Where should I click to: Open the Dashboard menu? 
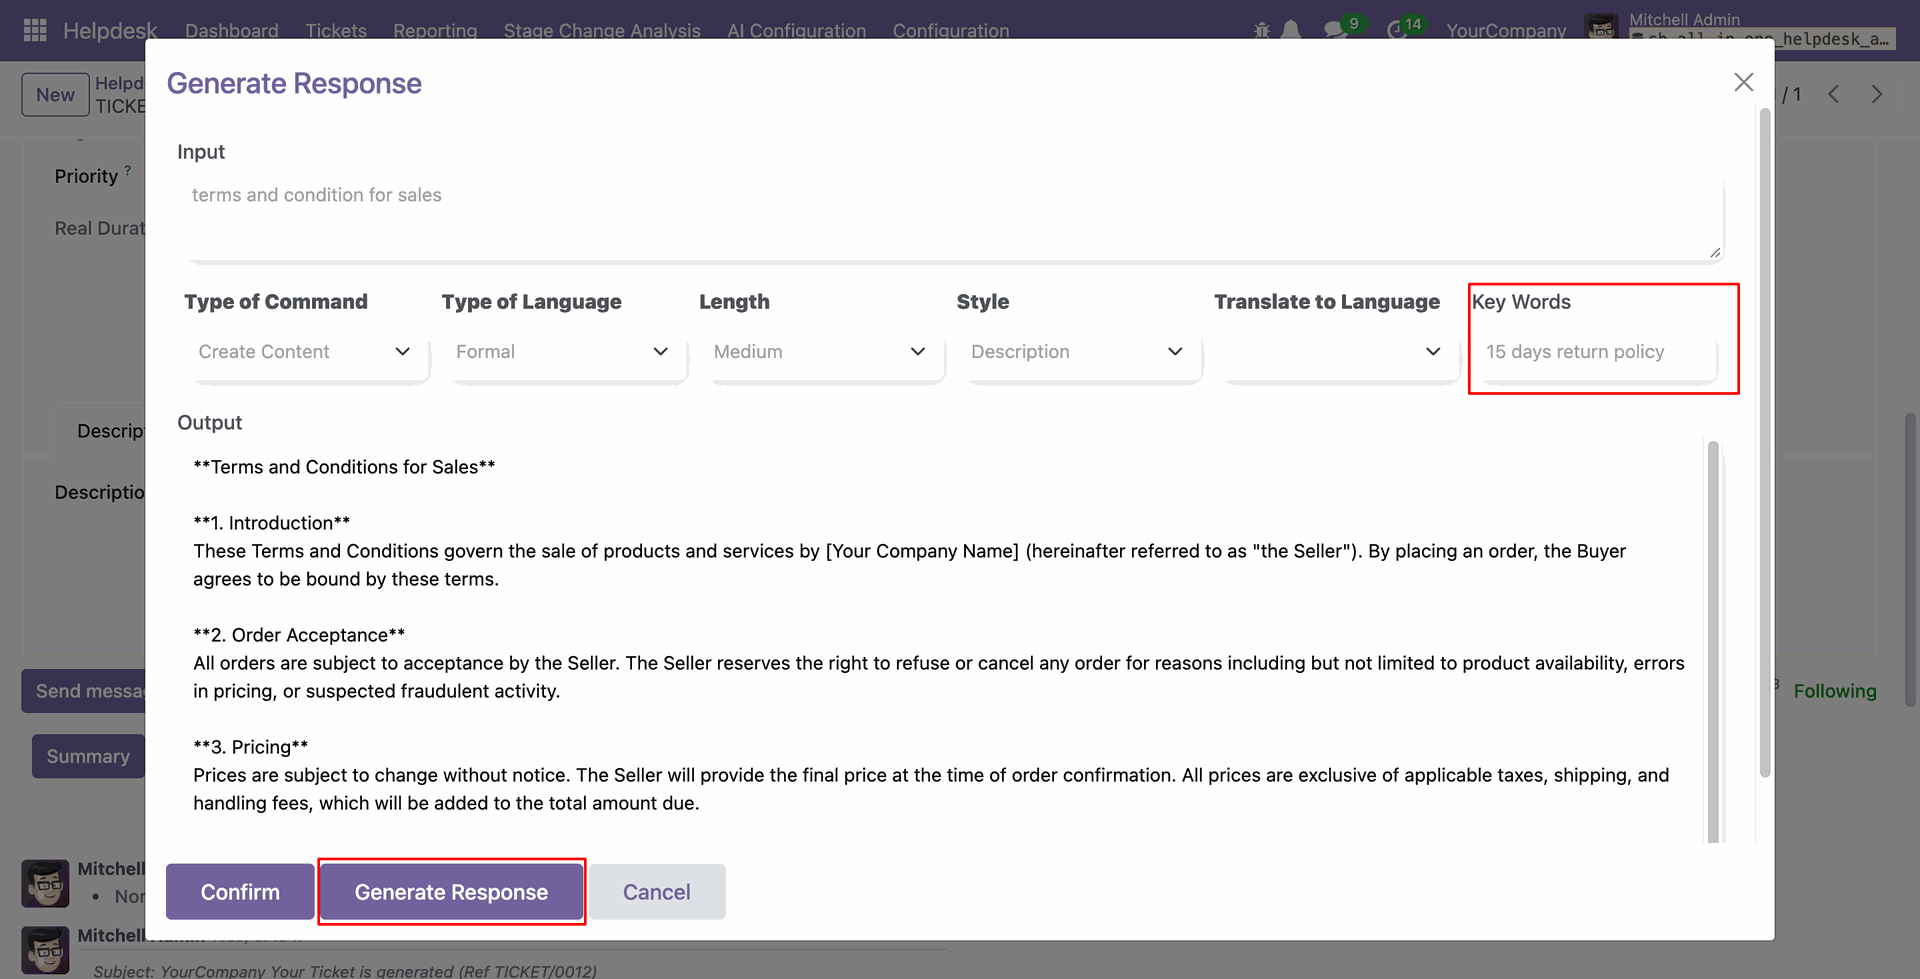point(232,30)
